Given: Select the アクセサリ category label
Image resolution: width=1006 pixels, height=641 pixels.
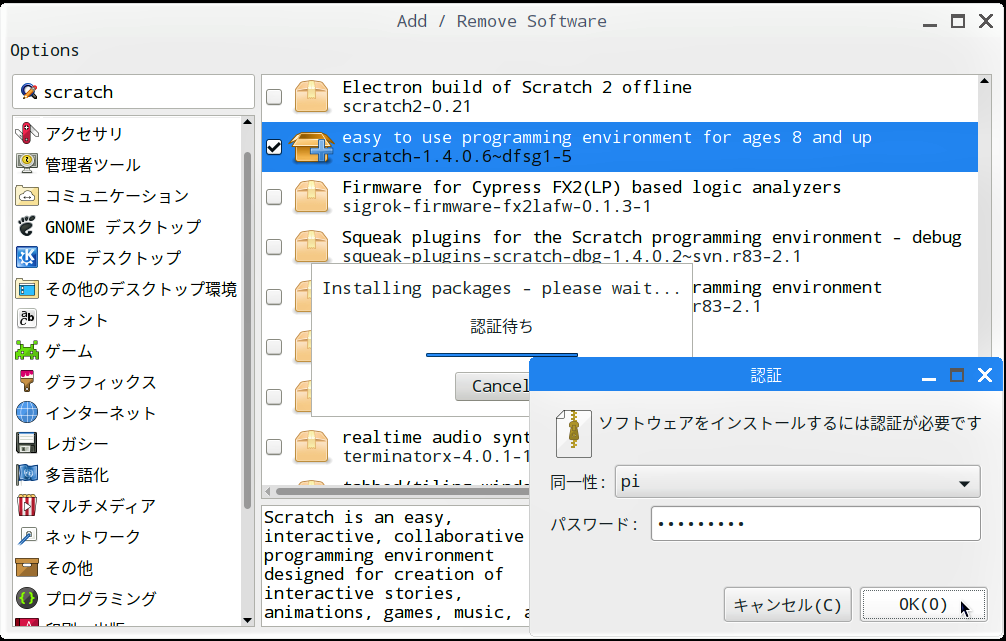Looking at the screenshot, I should click(x=84, y=133).
